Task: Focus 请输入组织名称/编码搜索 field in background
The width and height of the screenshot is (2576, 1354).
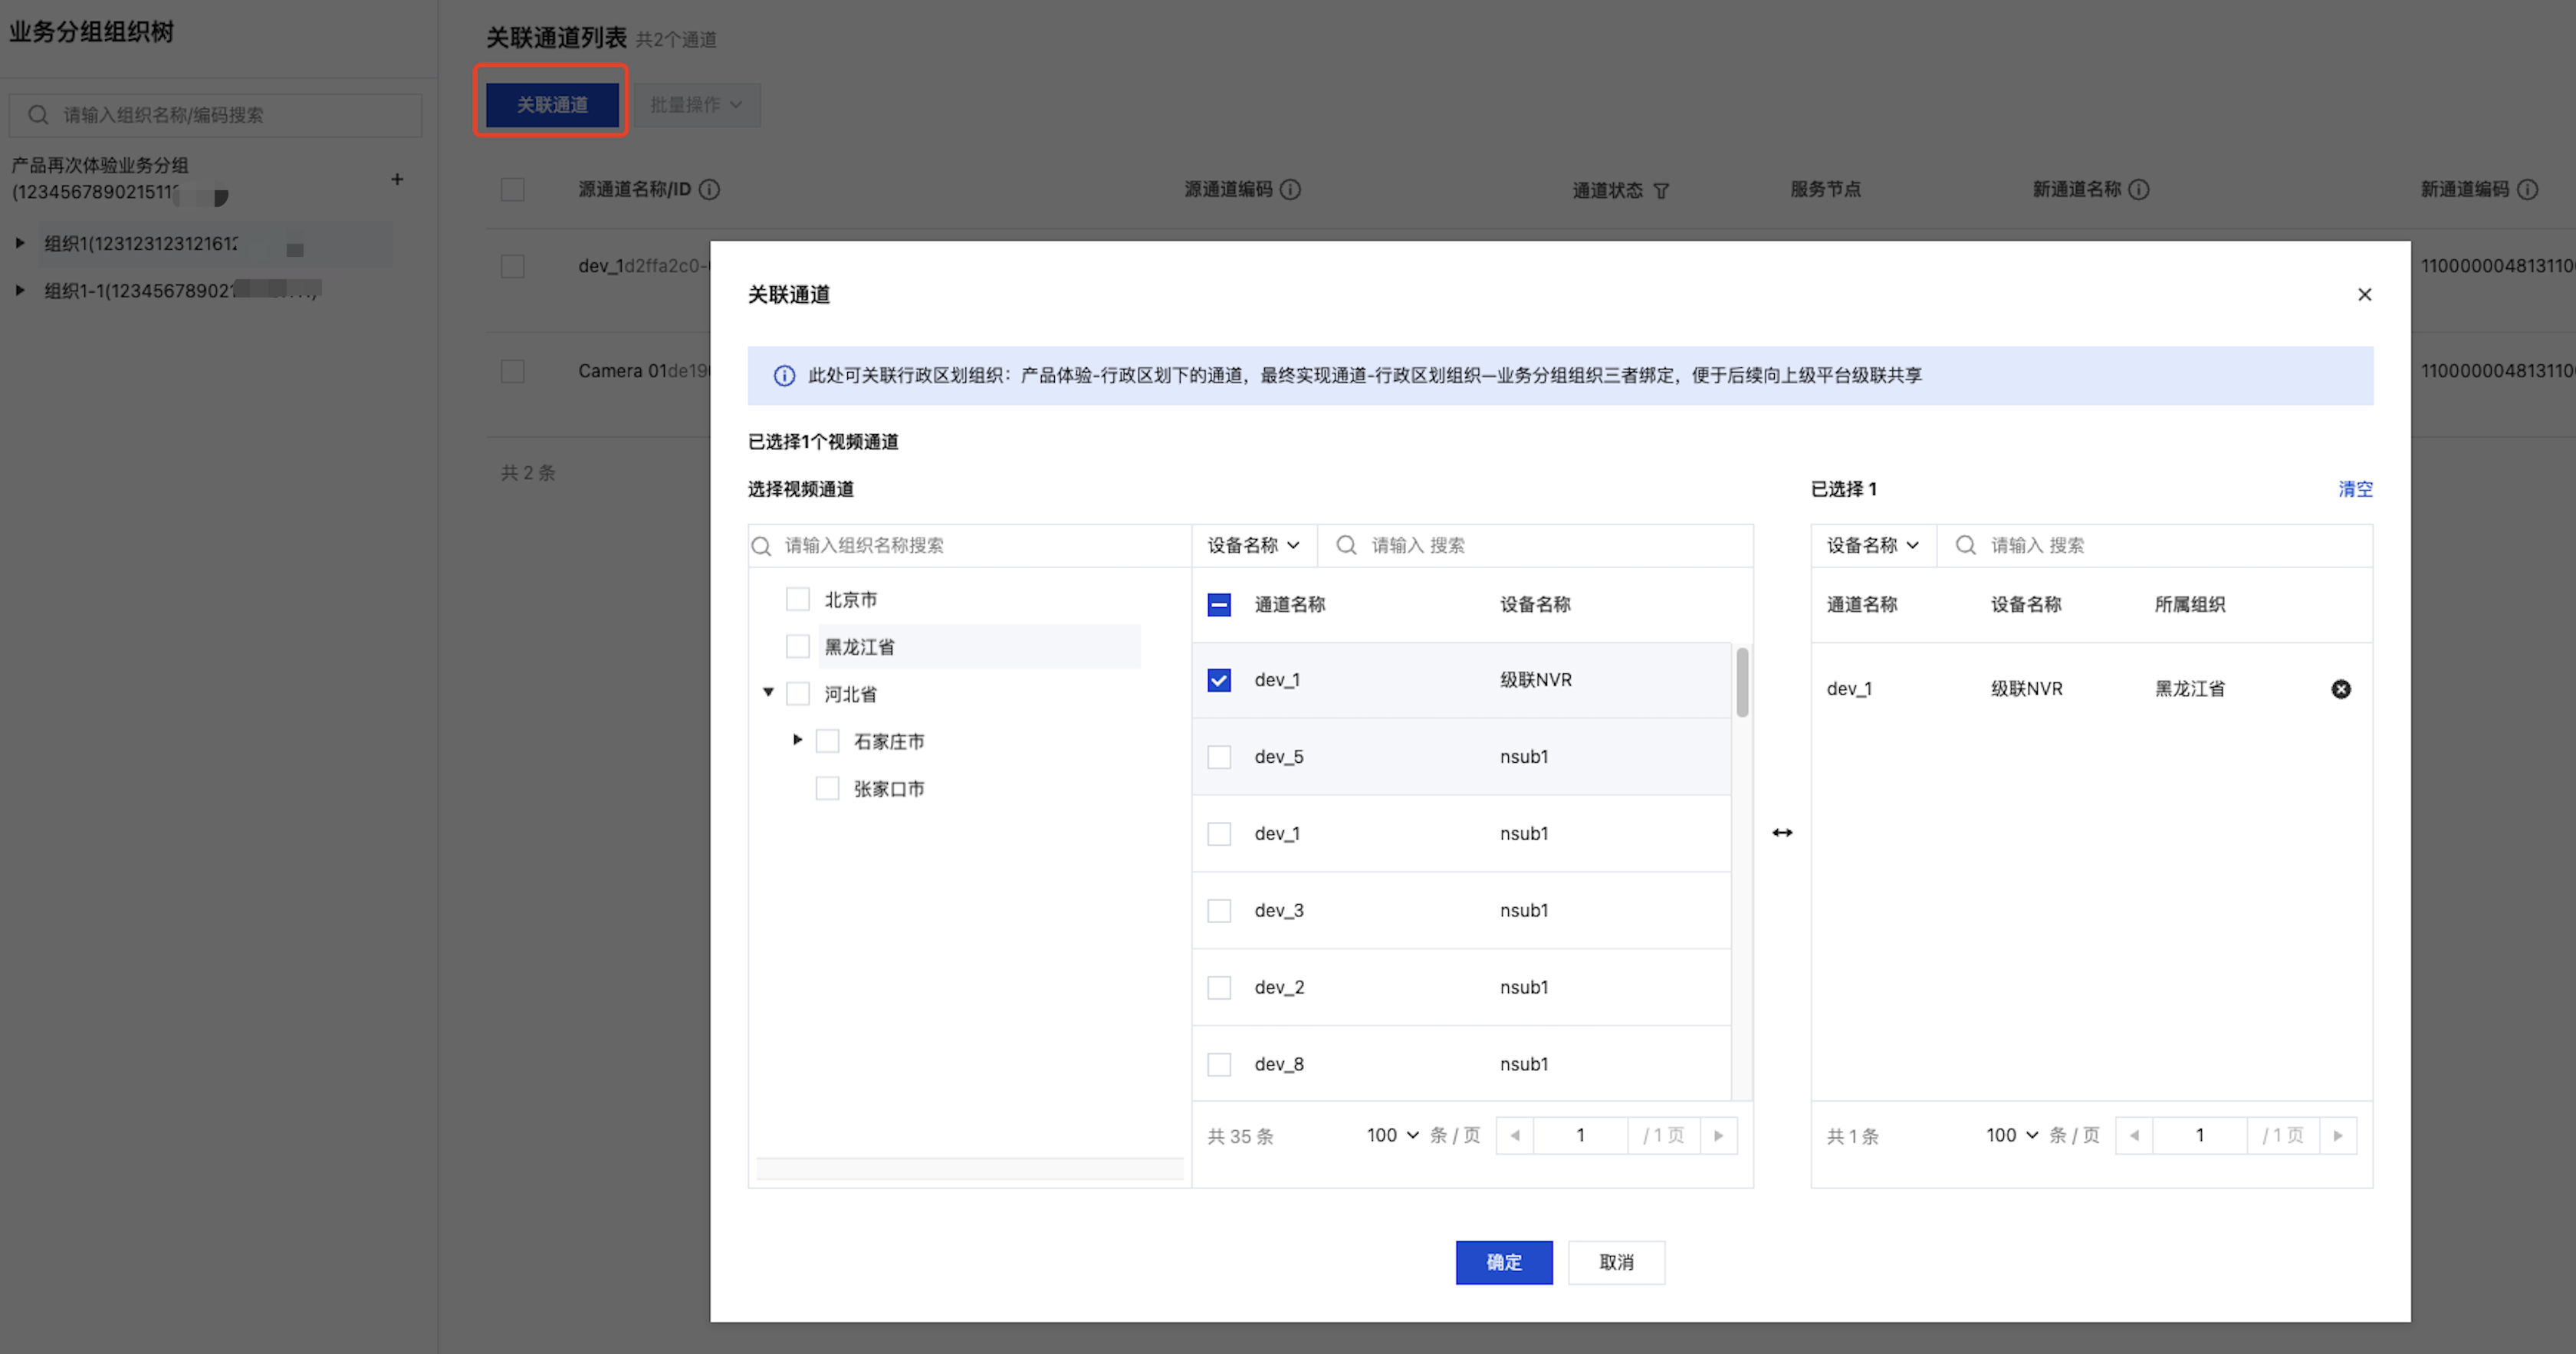Action: coord(215,115)
